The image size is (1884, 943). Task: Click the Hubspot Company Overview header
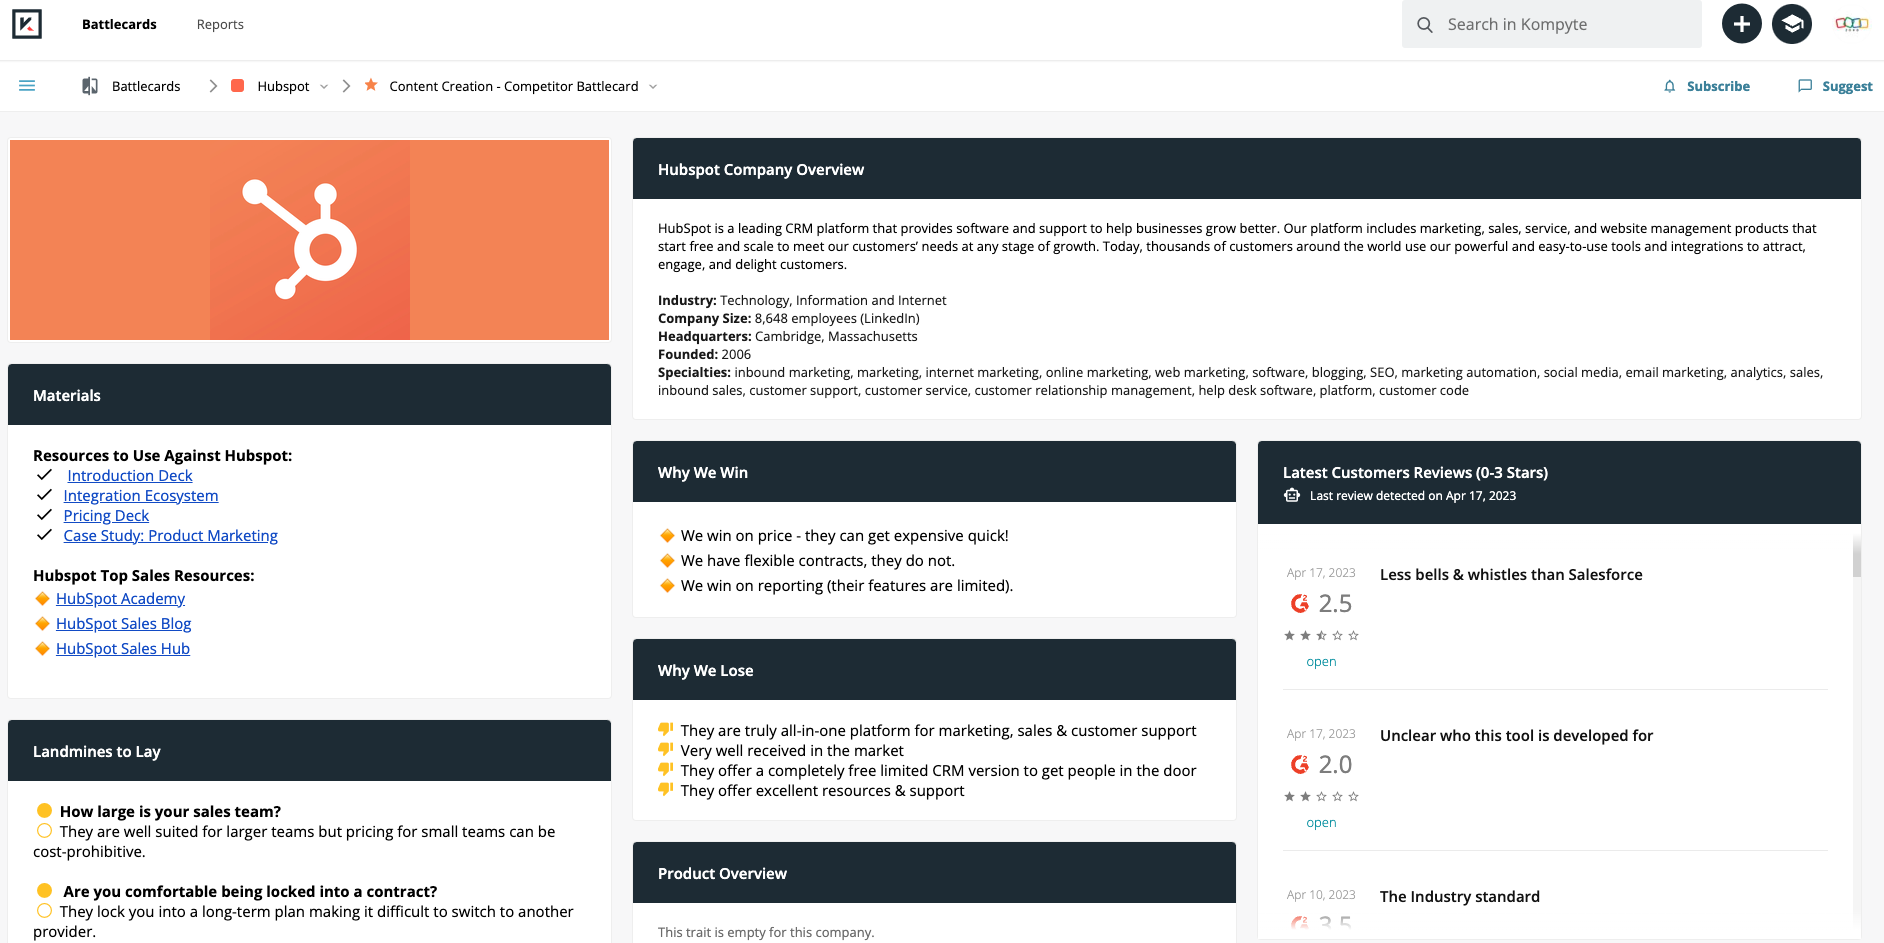1247,169
